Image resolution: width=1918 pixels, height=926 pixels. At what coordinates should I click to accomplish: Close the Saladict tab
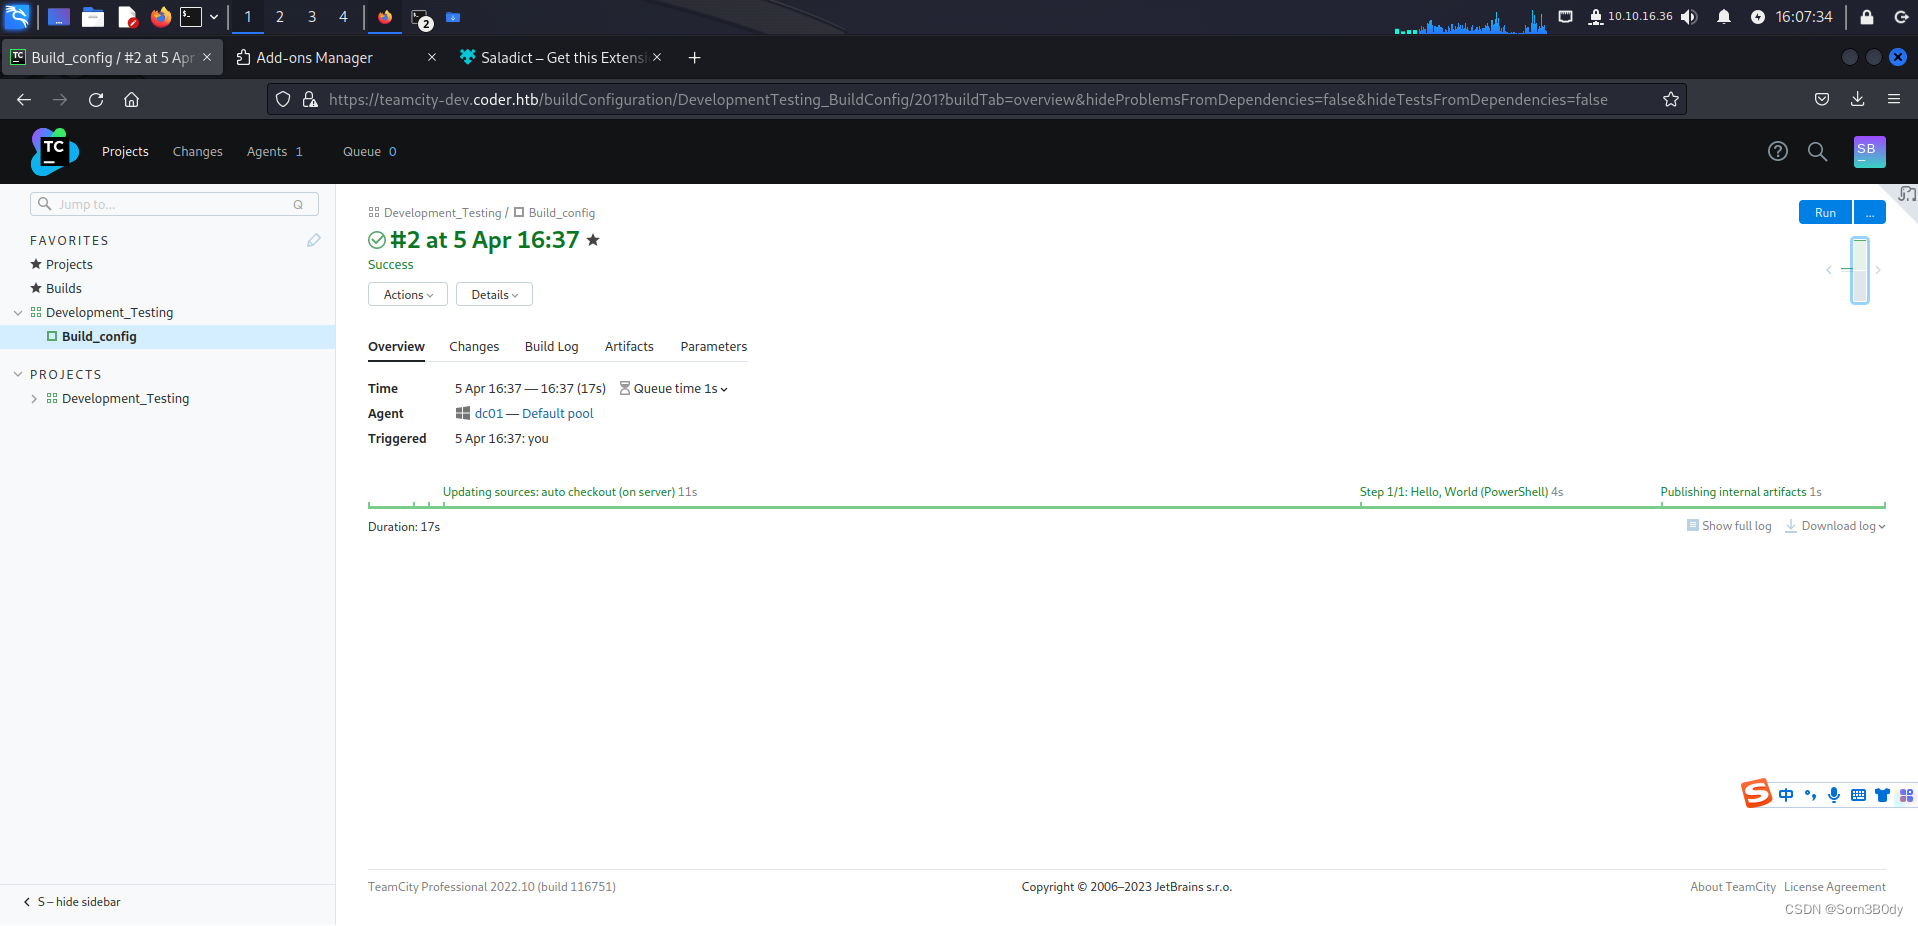657,57
